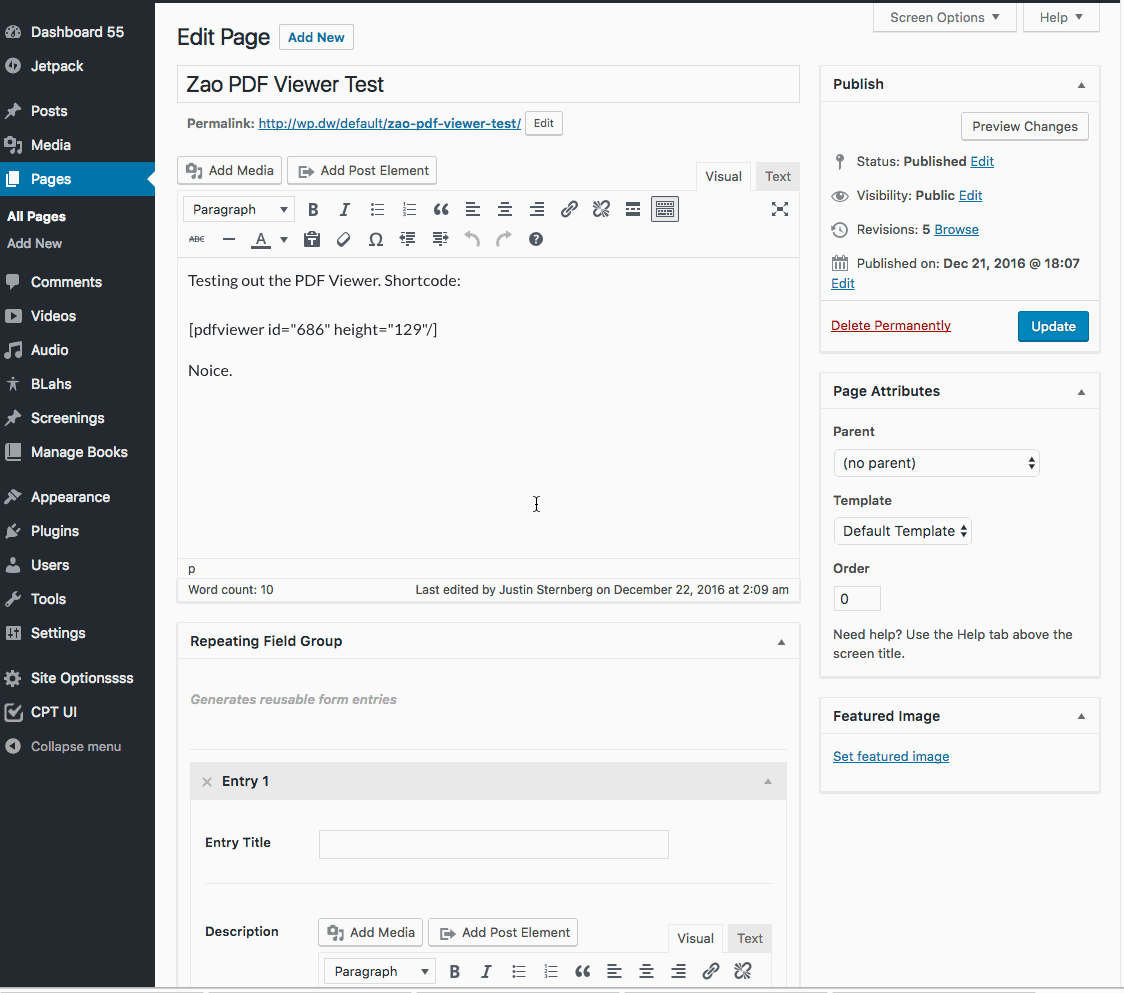
Task: Open text color picker dropdown arrow
Action: tap(284, 239)
